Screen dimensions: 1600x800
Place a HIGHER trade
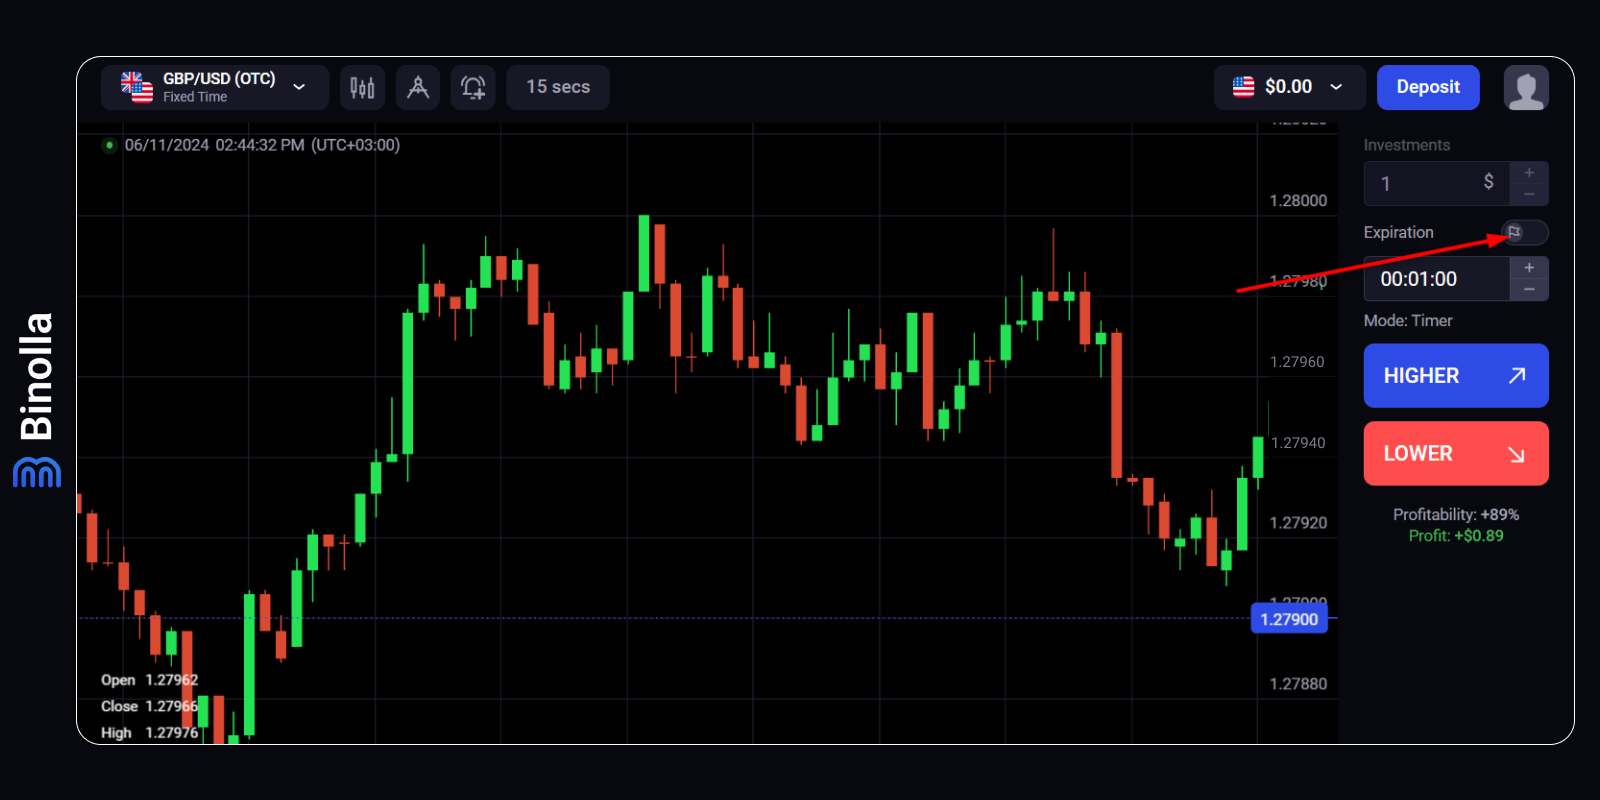coord(1455,376)
